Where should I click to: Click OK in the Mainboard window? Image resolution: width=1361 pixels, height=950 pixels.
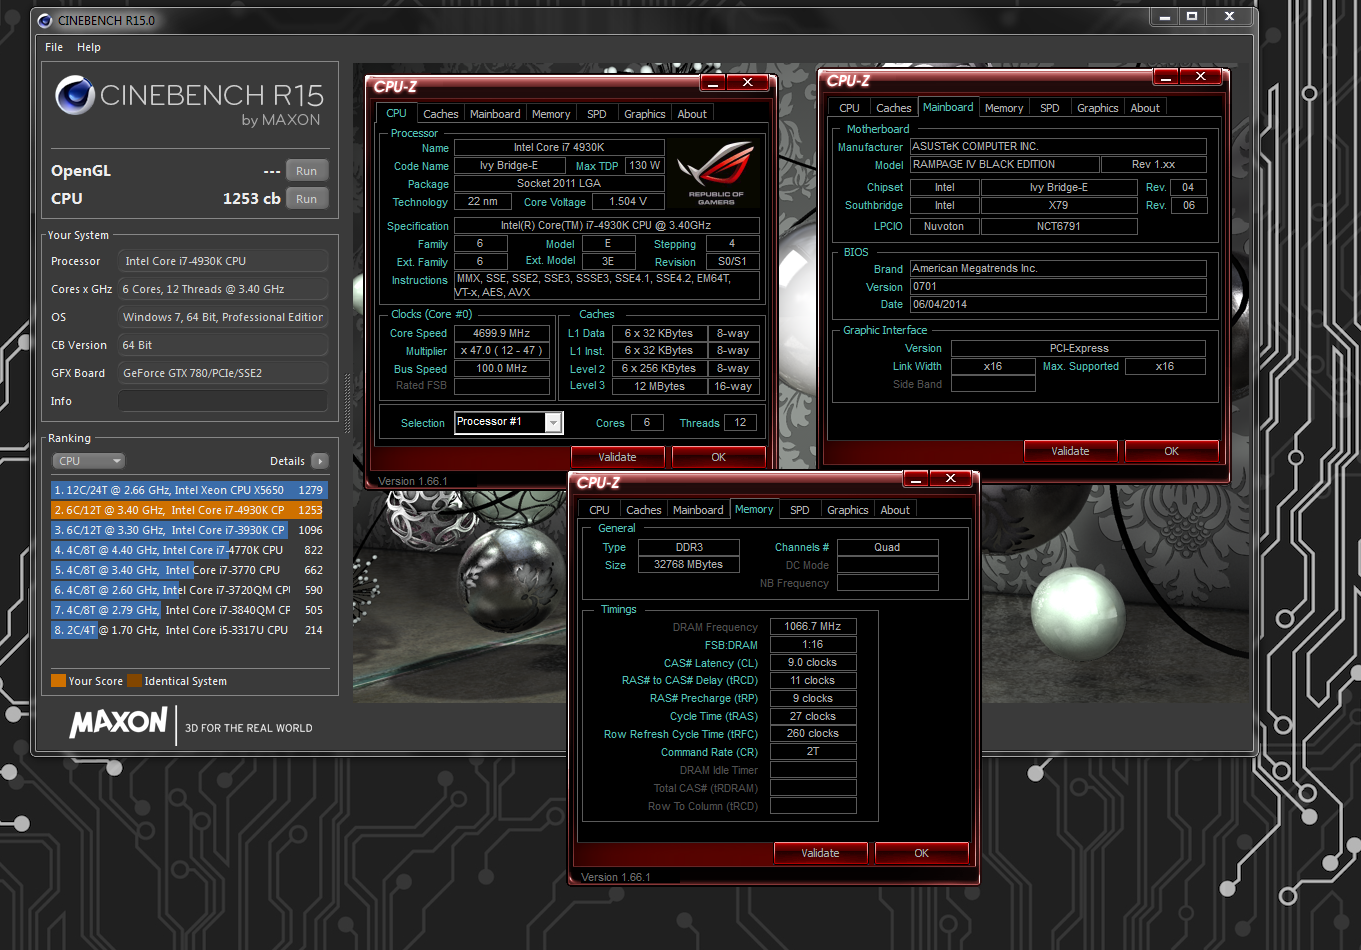pyautogui.click(x=1171, y=451)
